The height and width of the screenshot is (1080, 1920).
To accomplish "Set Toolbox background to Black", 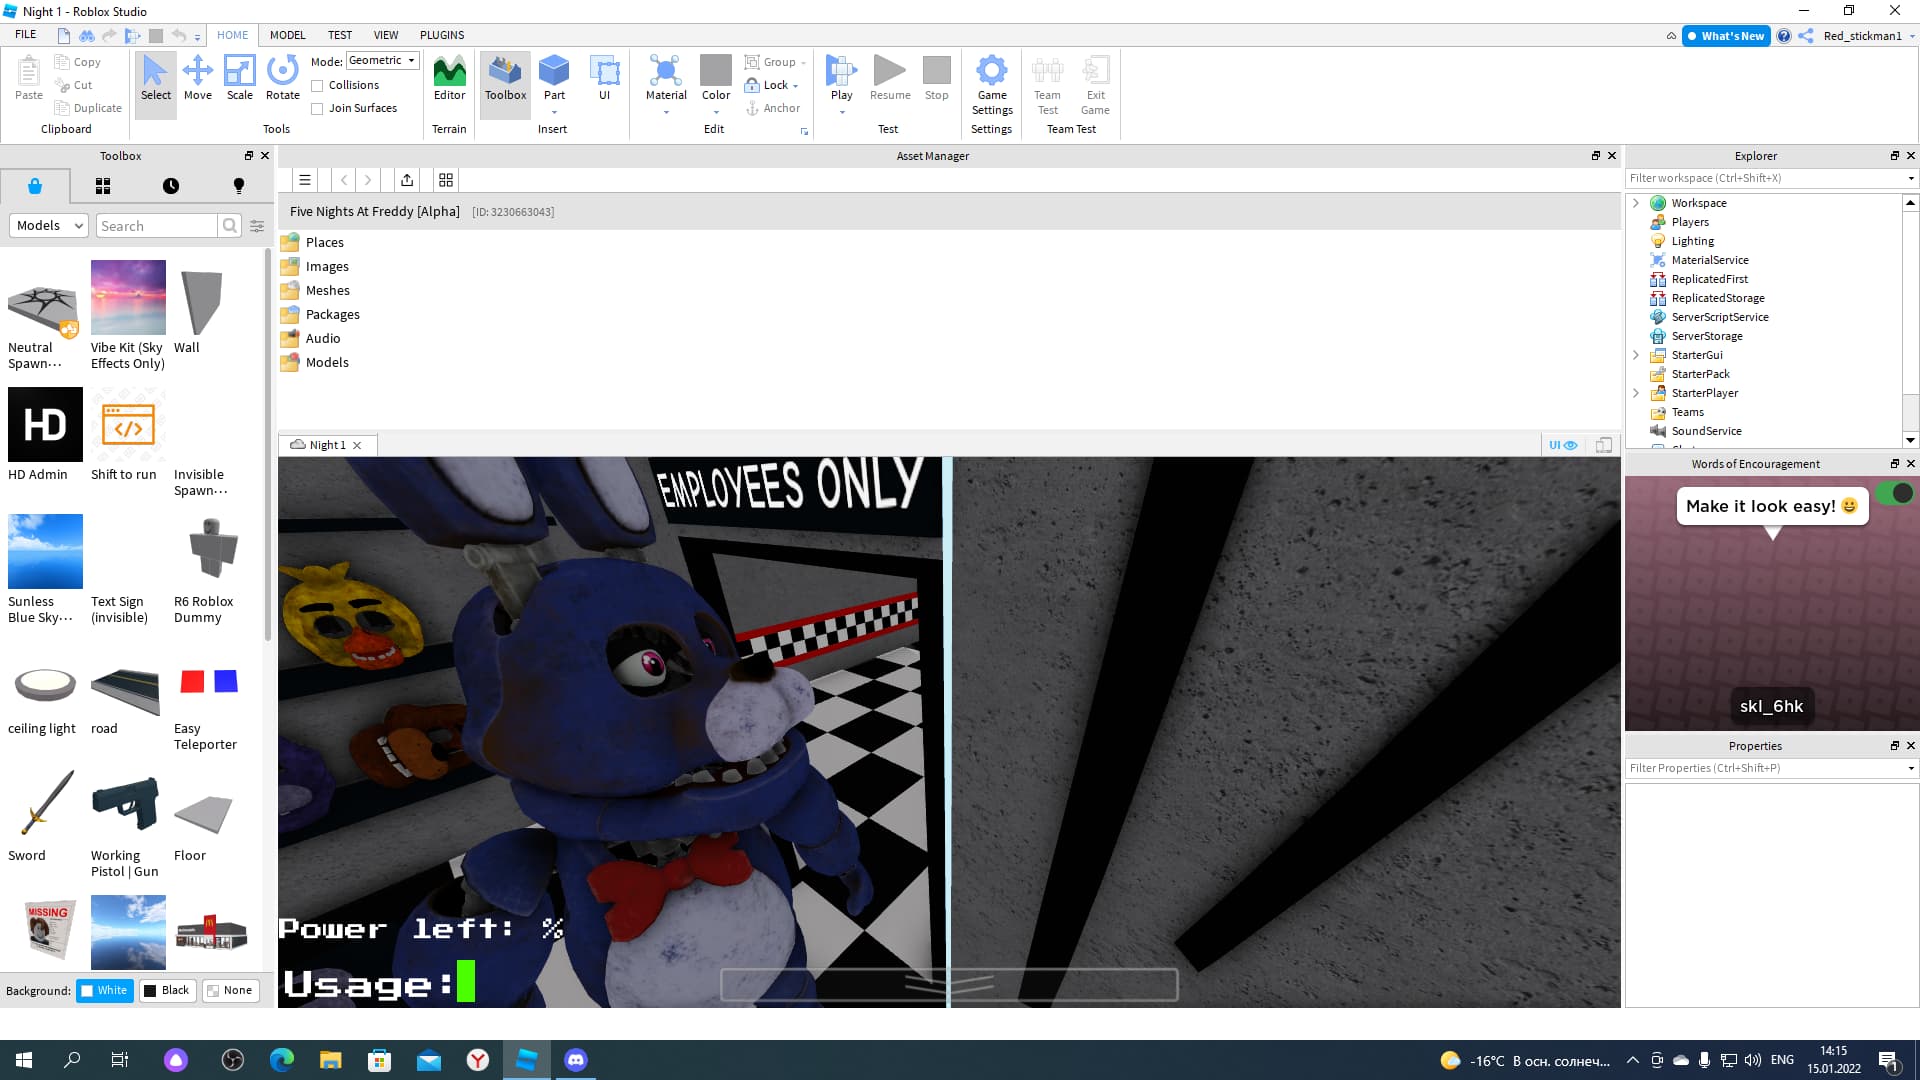I will [166, 990].
